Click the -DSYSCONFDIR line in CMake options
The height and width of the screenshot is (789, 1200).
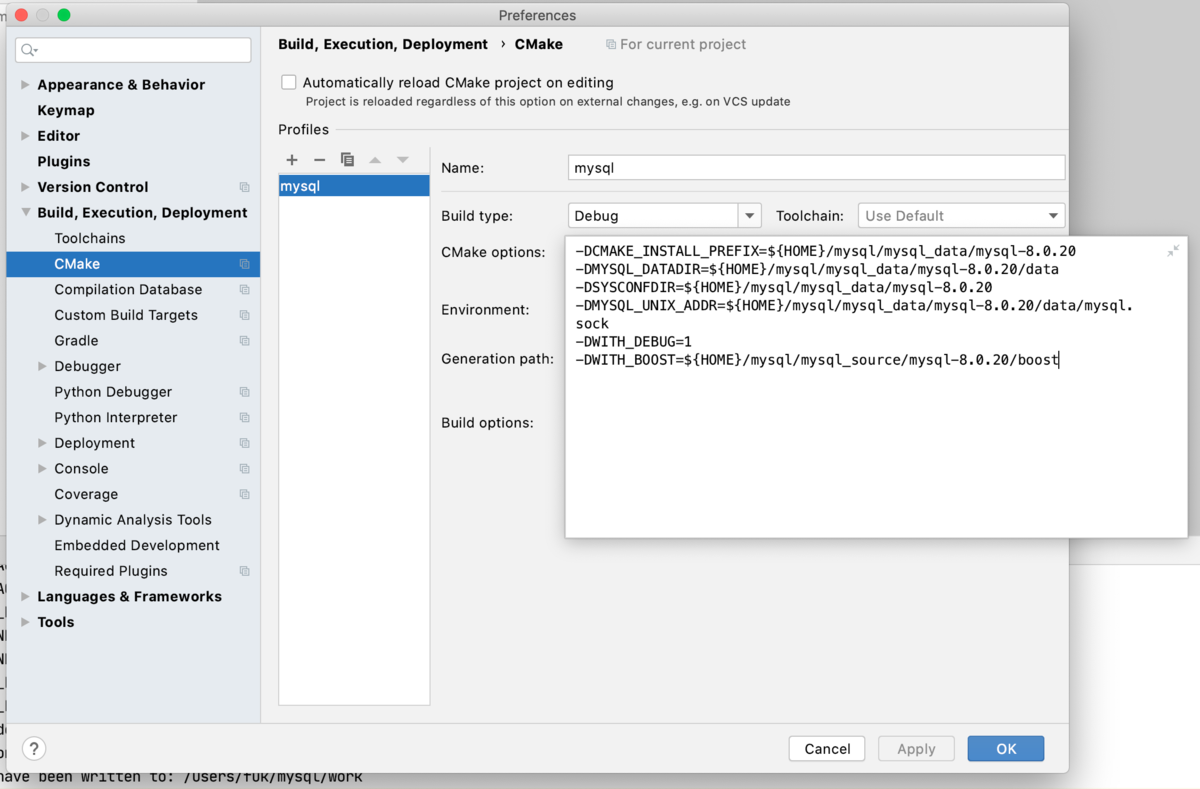click(x=784, y=288)
